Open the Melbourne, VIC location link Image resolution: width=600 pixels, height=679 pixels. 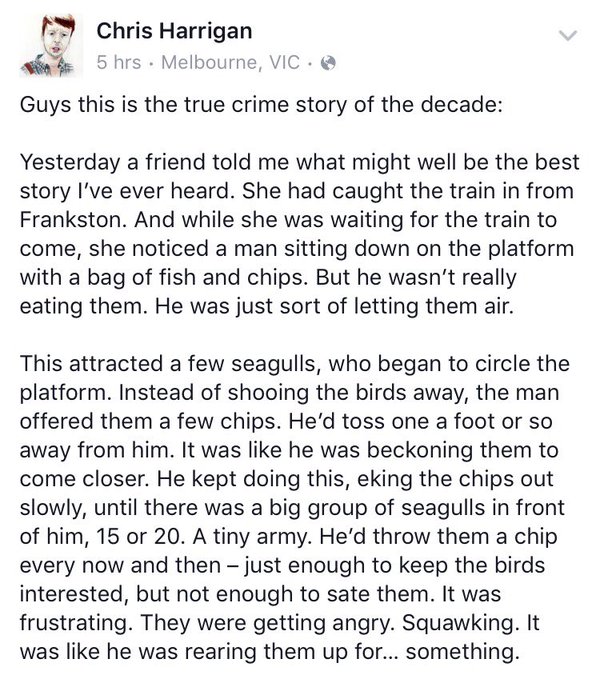point(230,62)
